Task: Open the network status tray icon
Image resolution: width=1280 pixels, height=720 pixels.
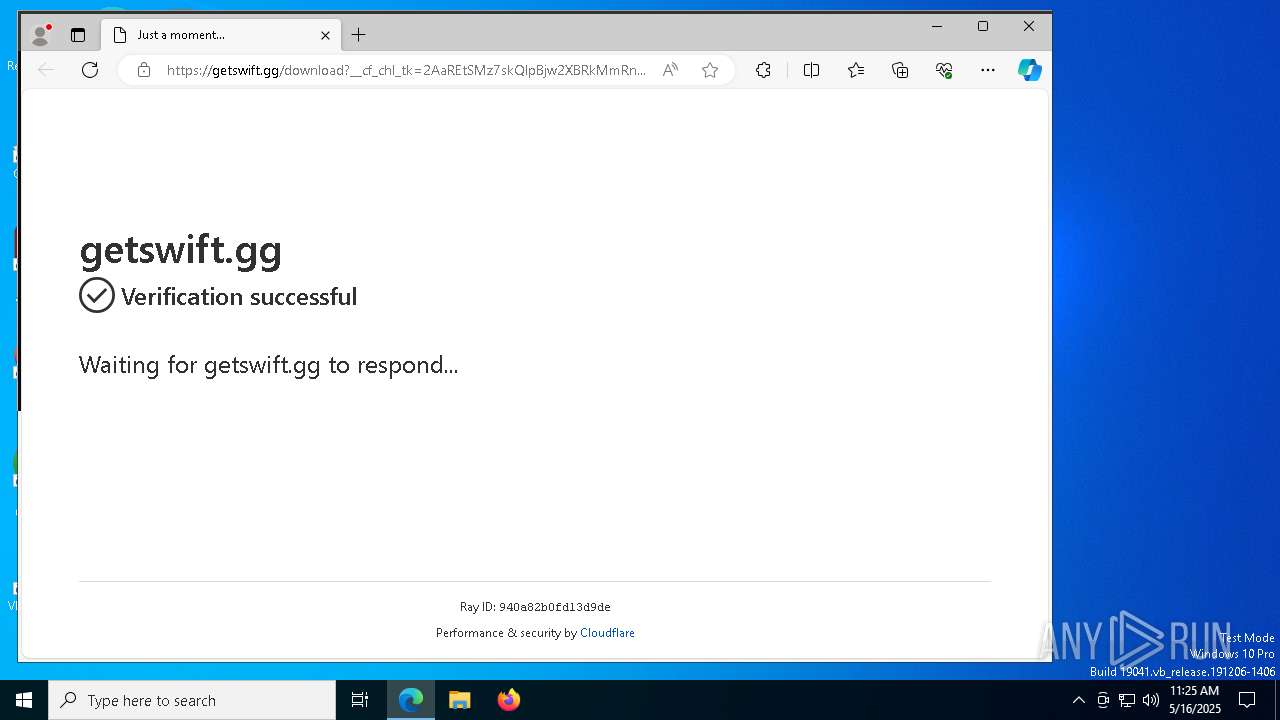Action: [1127, 700]
